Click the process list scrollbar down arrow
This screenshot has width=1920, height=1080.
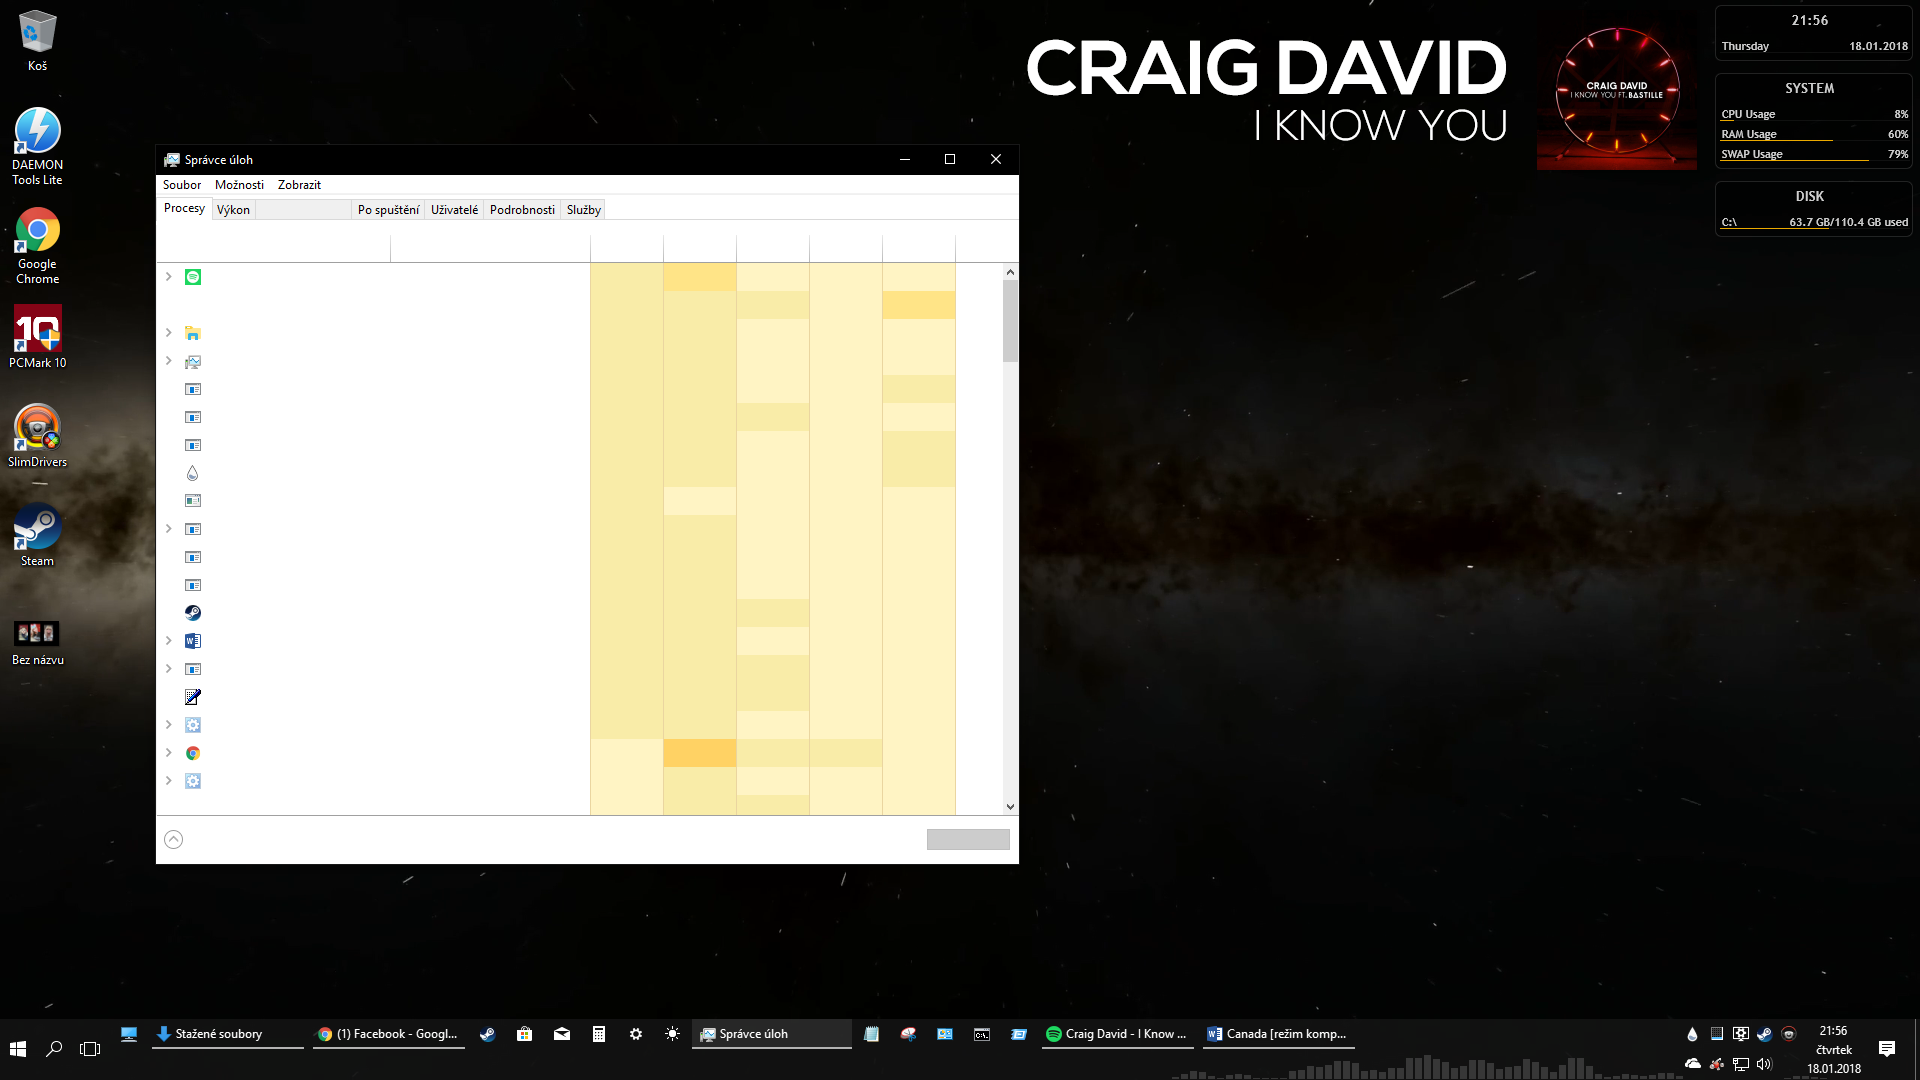[x=1010, y=807]
